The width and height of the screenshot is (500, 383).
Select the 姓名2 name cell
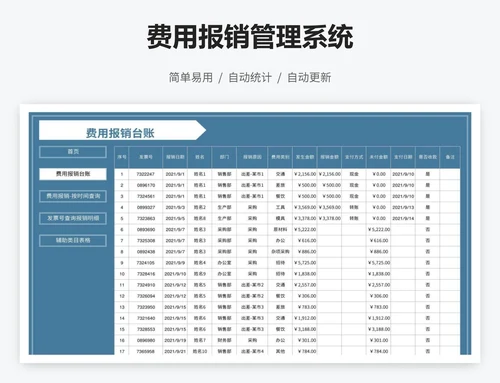[x=200, y=207]
